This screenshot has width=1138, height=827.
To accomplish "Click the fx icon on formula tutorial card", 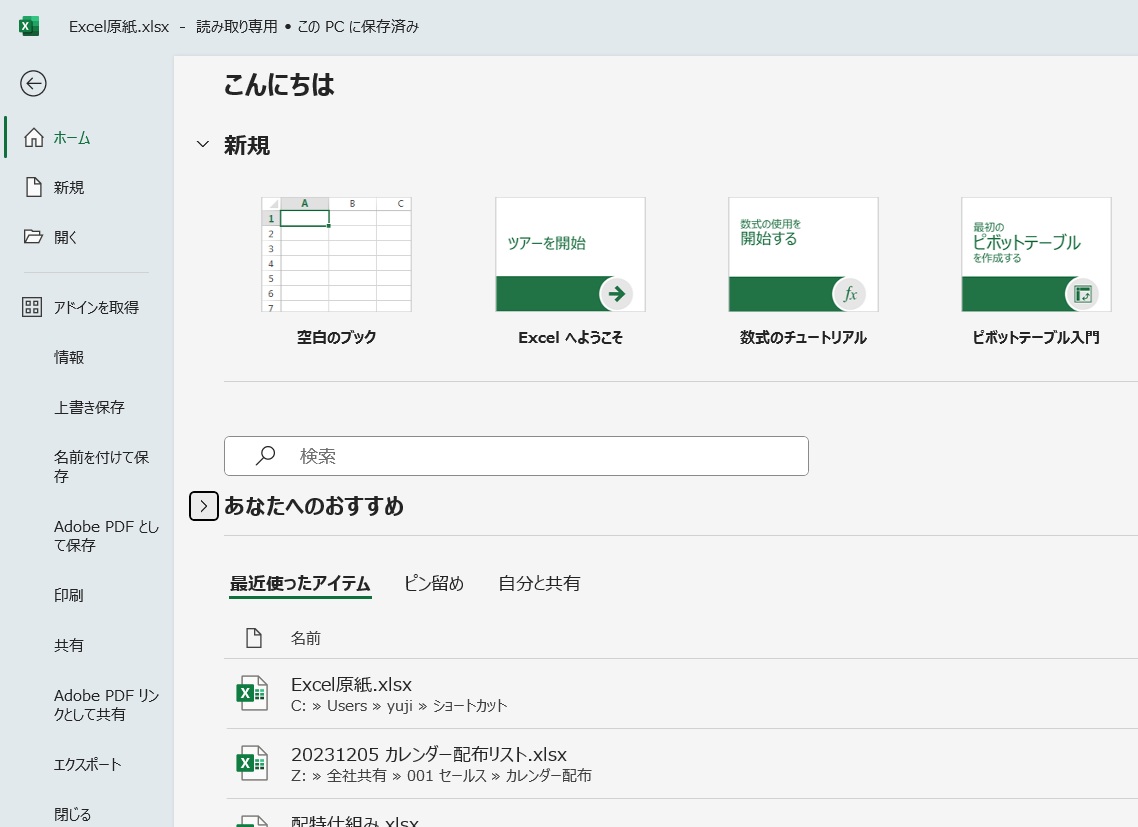I will tap(849, 294).
